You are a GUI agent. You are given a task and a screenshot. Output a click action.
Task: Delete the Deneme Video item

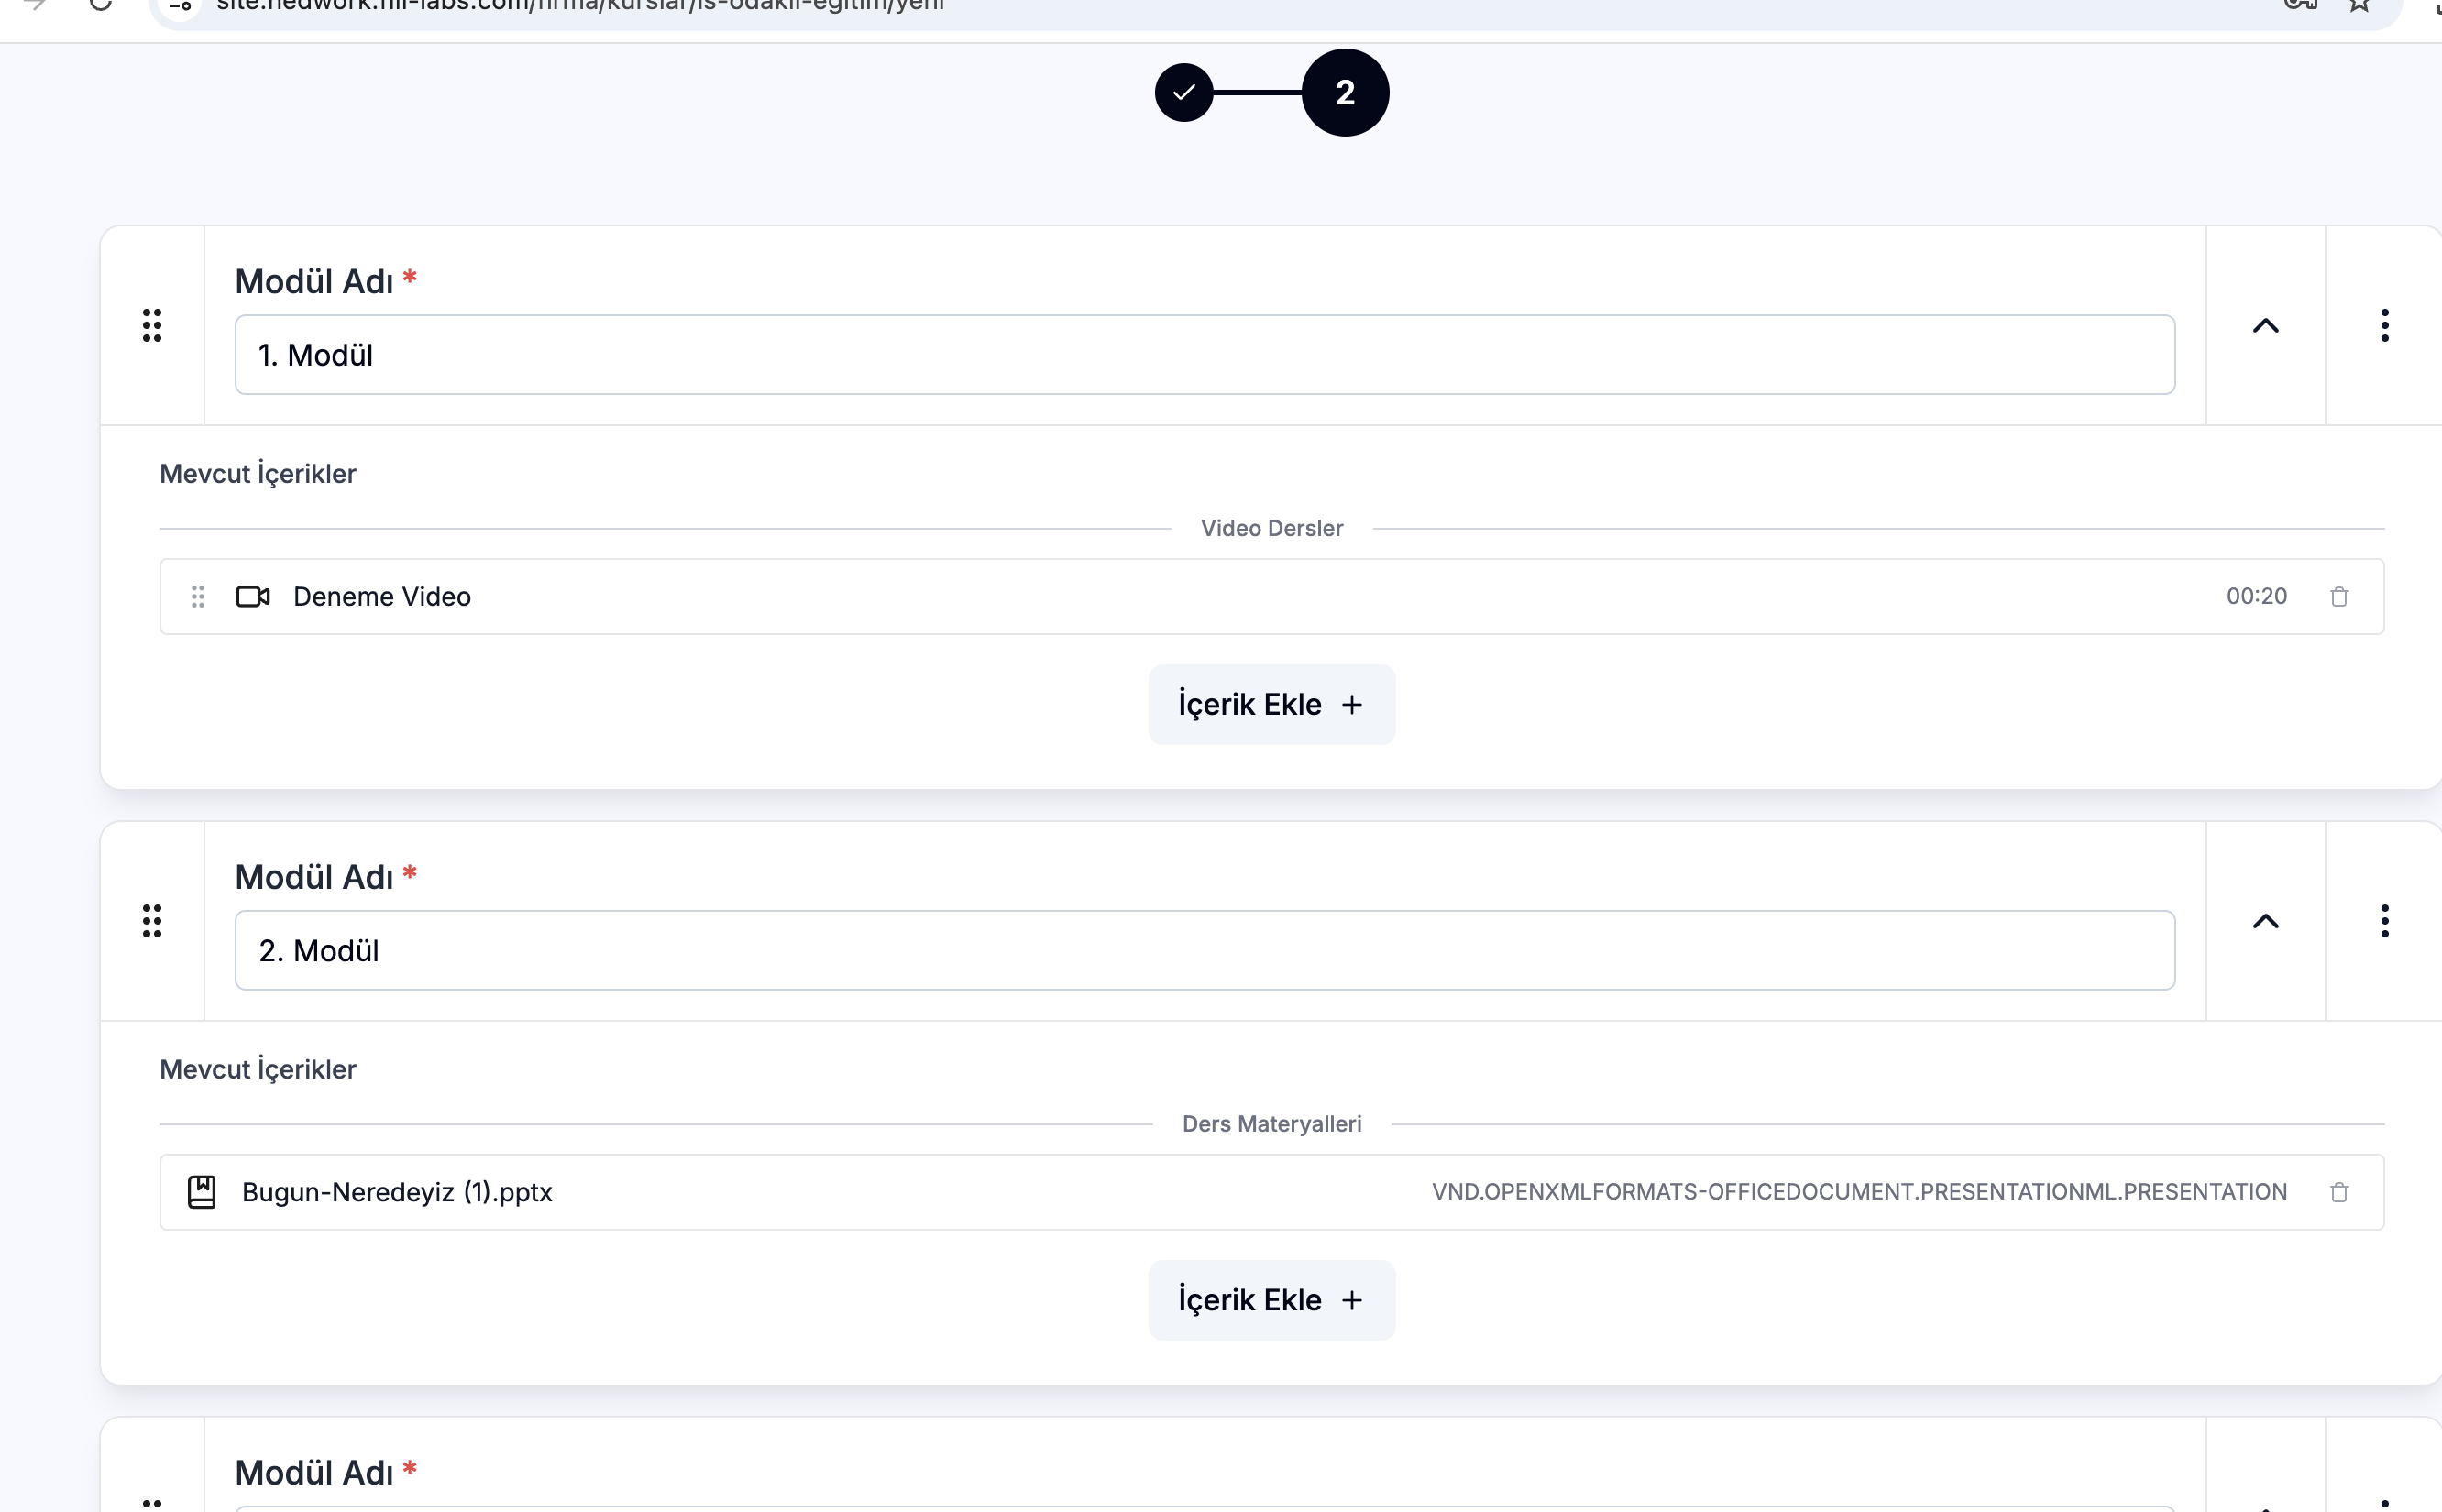click(x=2338, y=597)
